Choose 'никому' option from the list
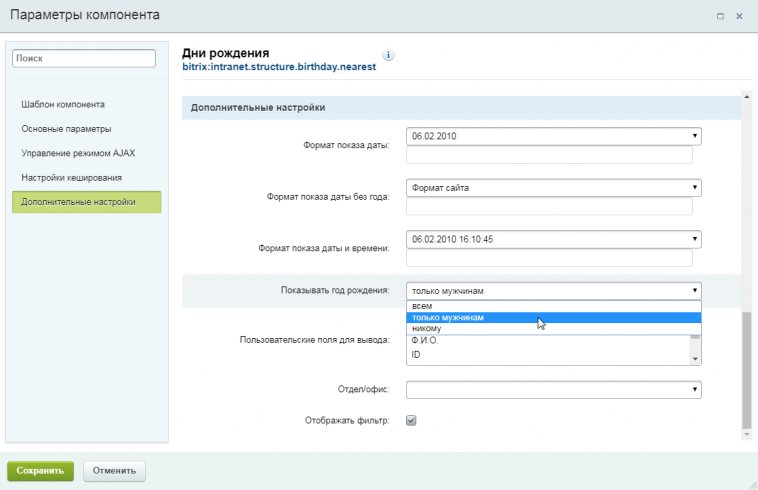This screenshot has height=490, width=758. [x=554, y=329]
